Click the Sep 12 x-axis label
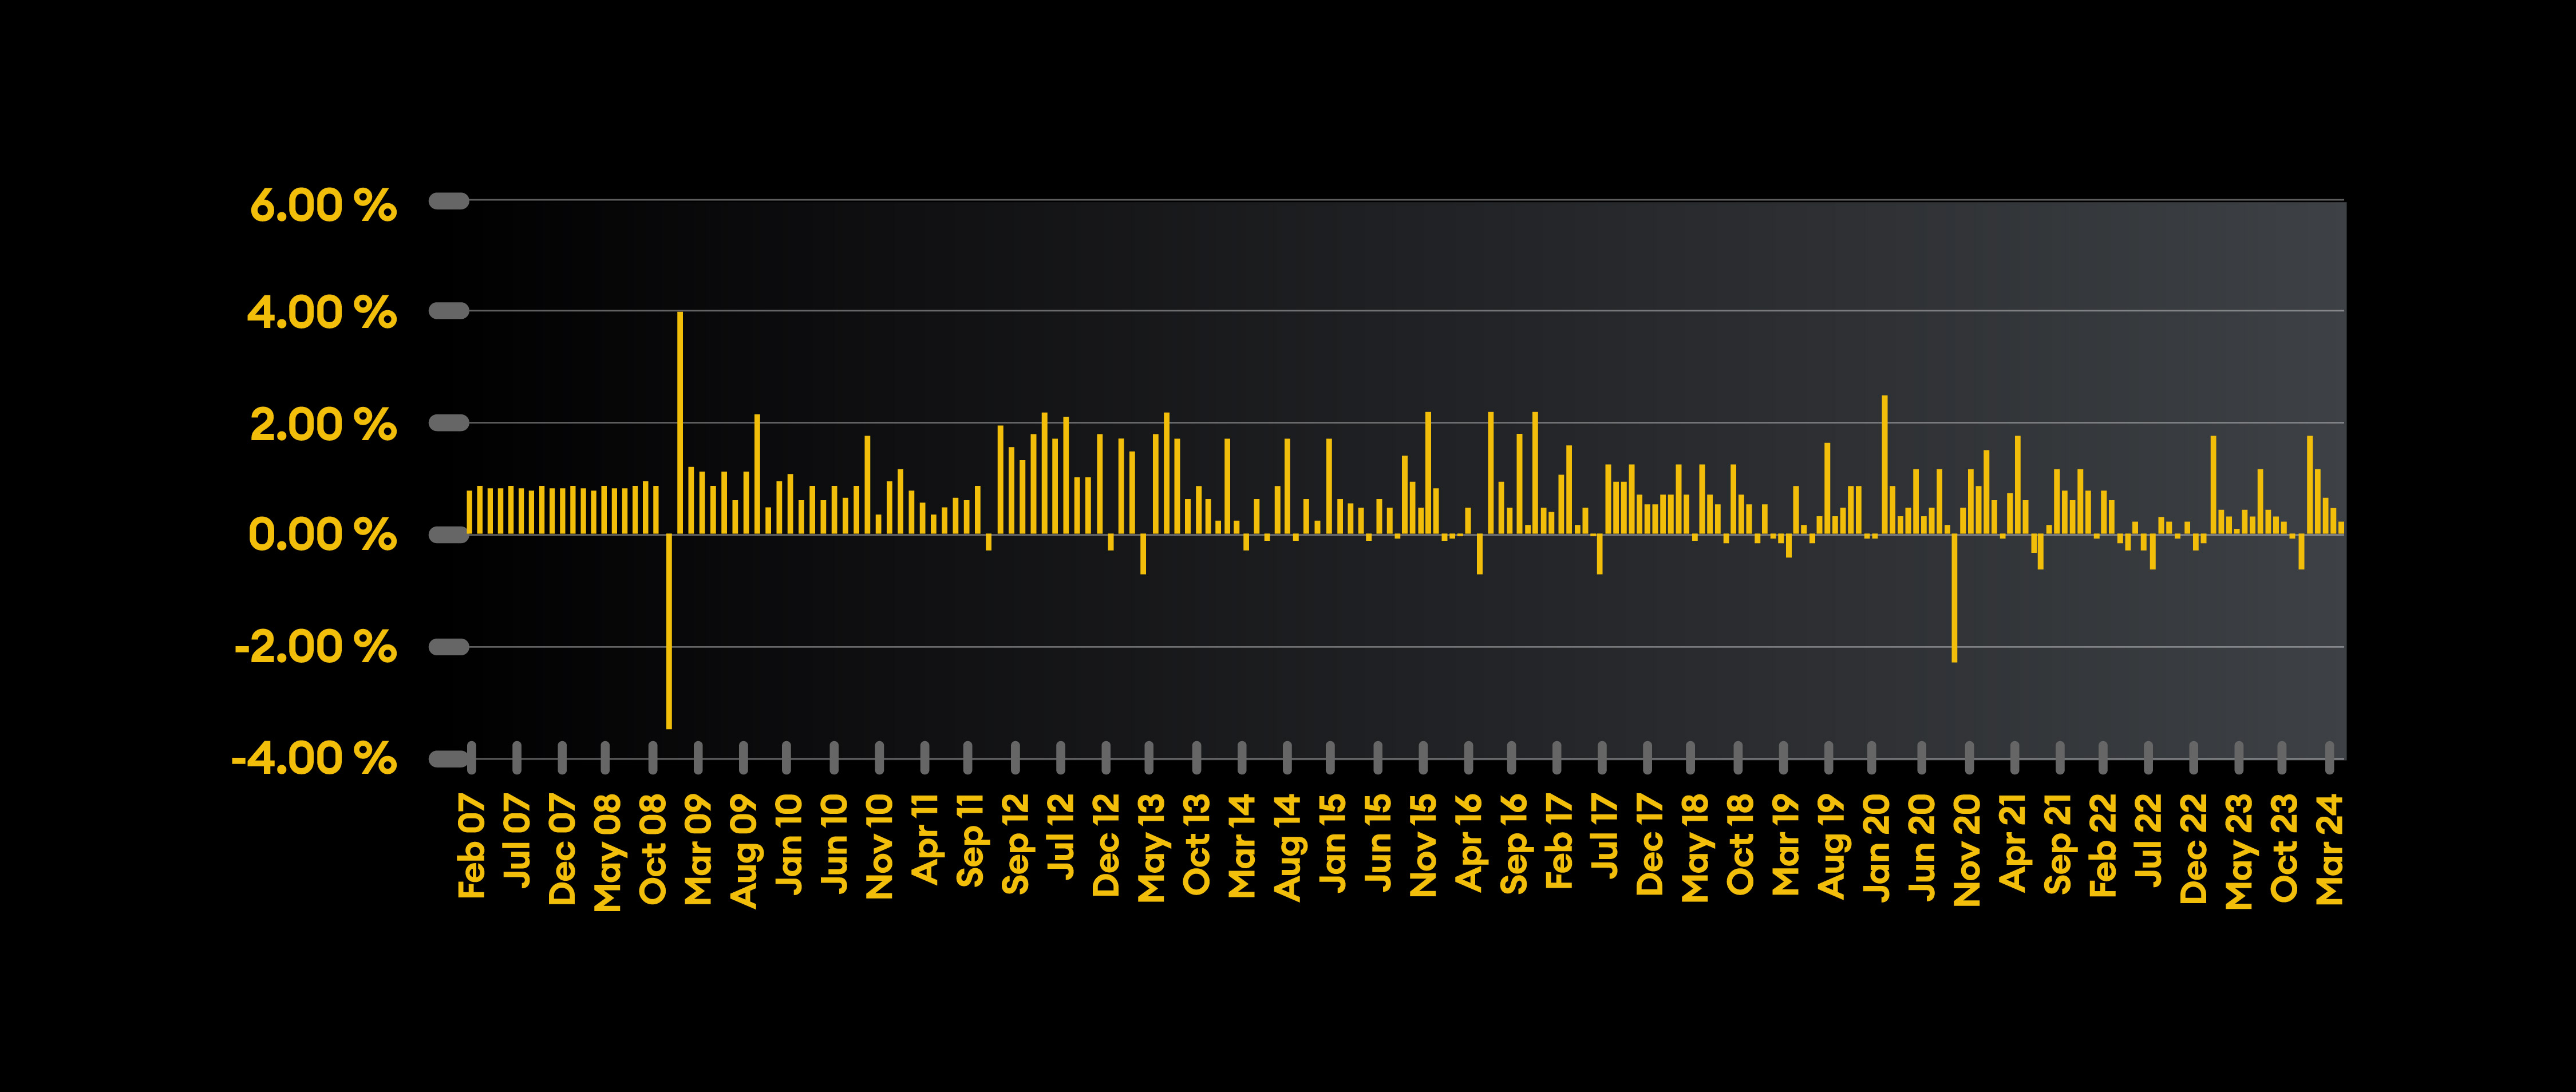Image resolution: width=2576 pixels, height=1092 pixels. [x=1015, y=844]
